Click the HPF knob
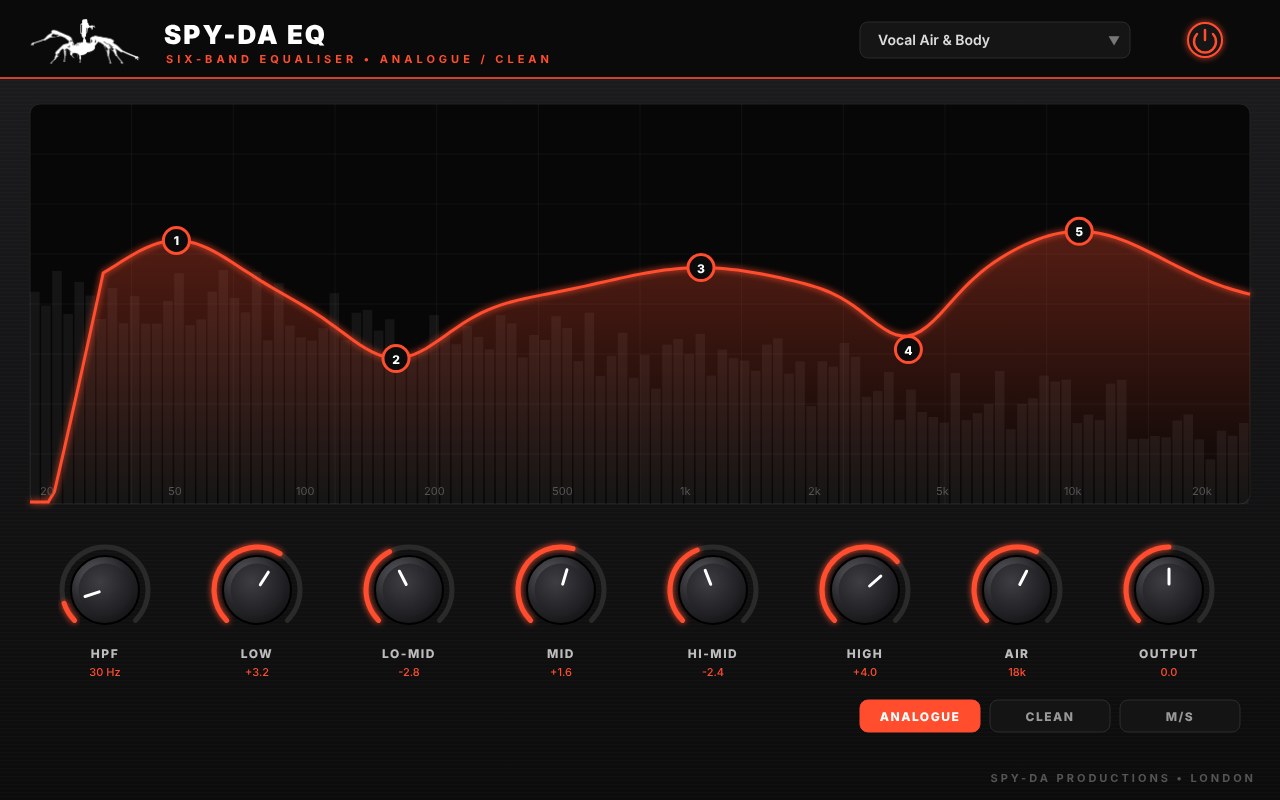The height and width of the screenshot is (800, 1280). click(x=105, y=590)
